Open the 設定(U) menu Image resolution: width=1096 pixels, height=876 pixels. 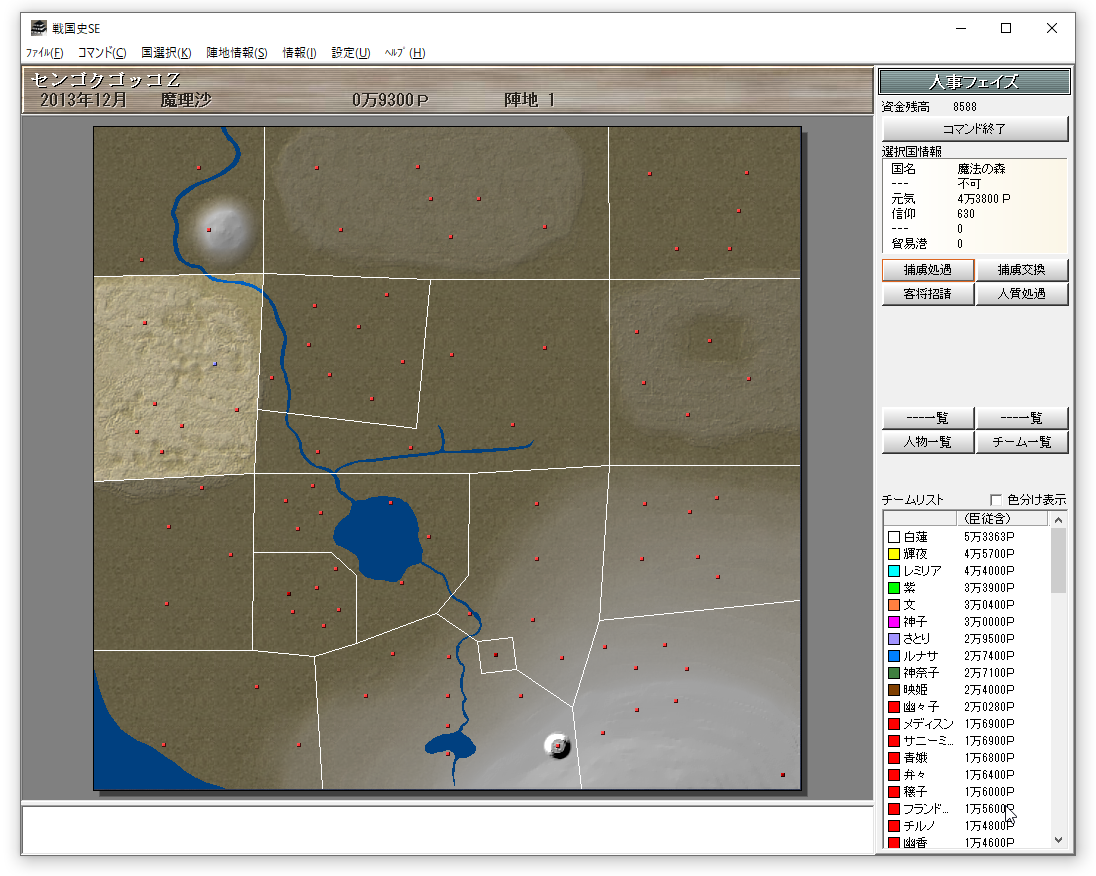pyautogui.click(x=350, y=53)
